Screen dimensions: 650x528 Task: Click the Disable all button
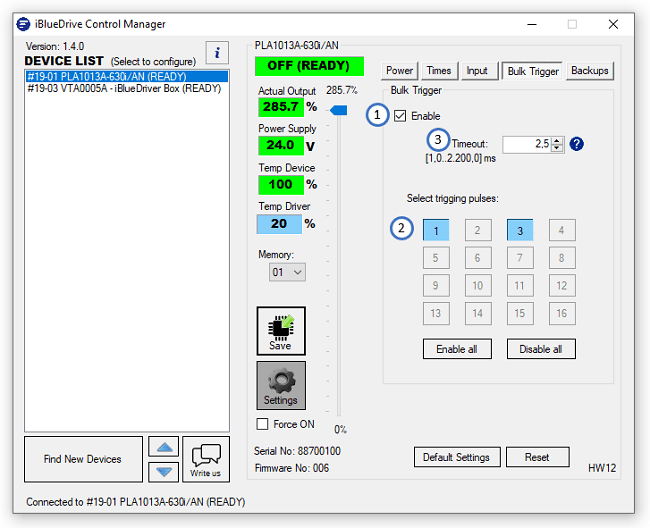[x=541, y=349]
